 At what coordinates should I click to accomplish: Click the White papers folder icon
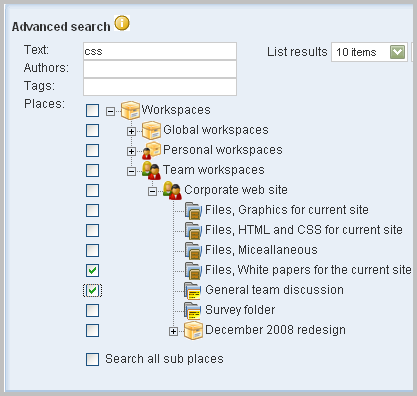(x=193, y=271)
